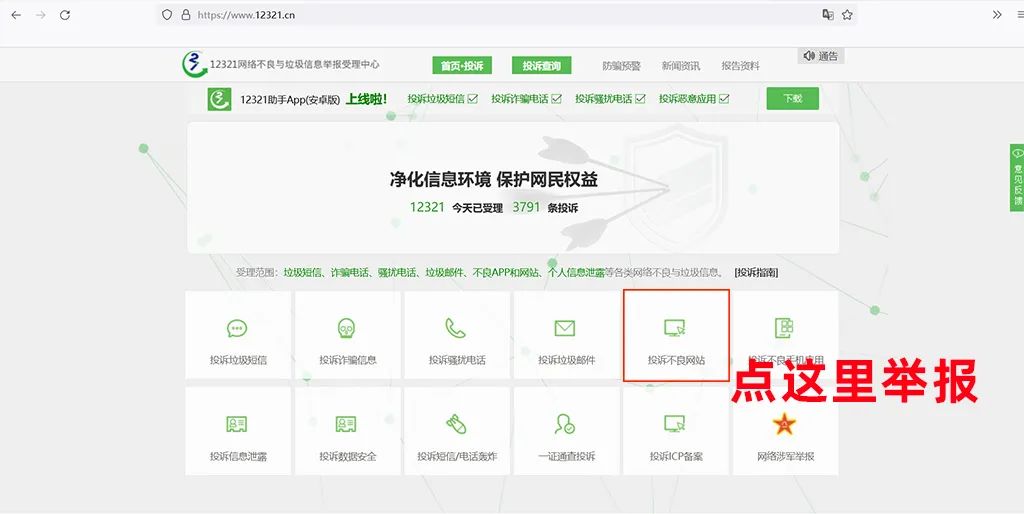This screenshot has width=1024, height=514.
Task: Click the 个人信息泄露 scope link
Action: pyautogui.click(x=576, y=272)
